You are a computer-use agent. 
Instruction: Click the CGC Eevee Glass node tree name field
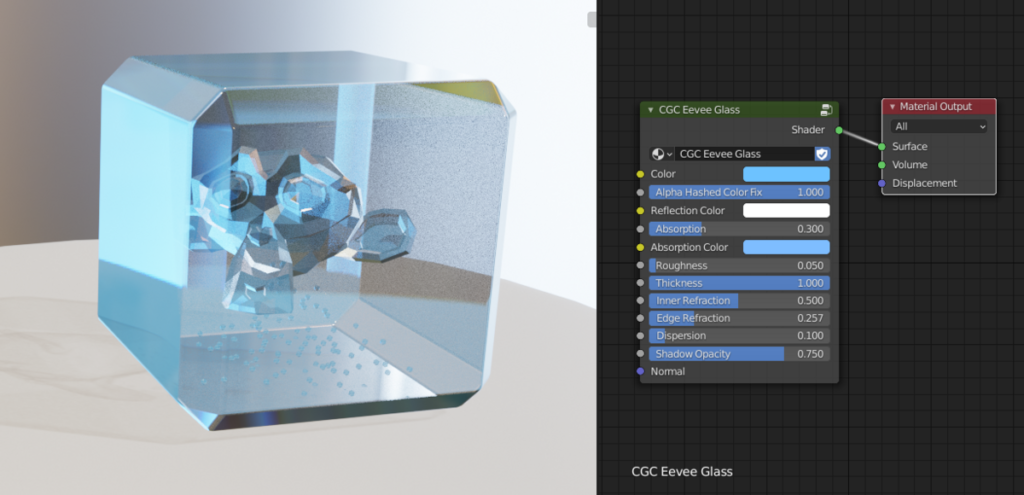744,154
